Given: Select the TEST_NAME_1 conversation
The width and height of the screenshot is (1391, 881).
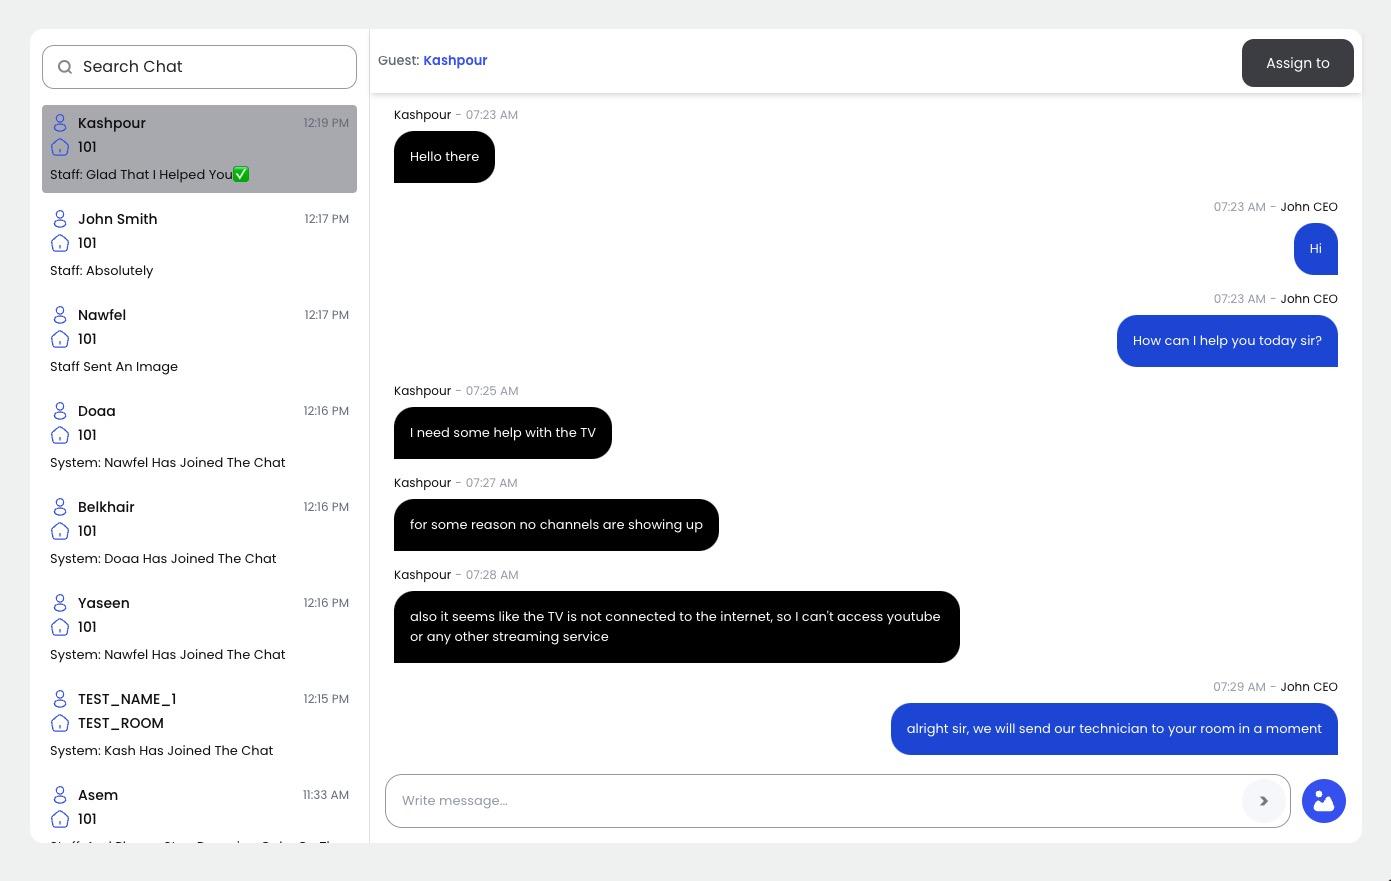Looking at the screenshot, I should click(x=199, y=724).
